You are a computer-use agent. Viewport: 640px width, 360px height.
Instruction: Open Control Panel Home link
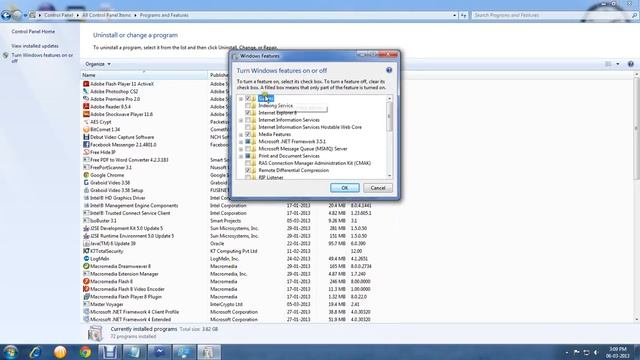pos(33,31)
